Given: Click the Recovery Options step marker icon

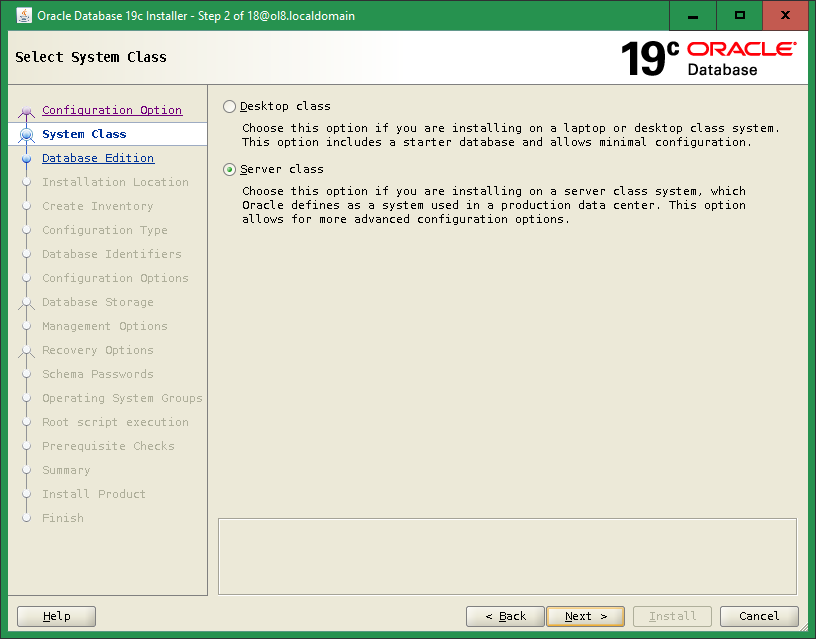Looking at the screenshot, I should pyautogui.click(x=27, y=351).
